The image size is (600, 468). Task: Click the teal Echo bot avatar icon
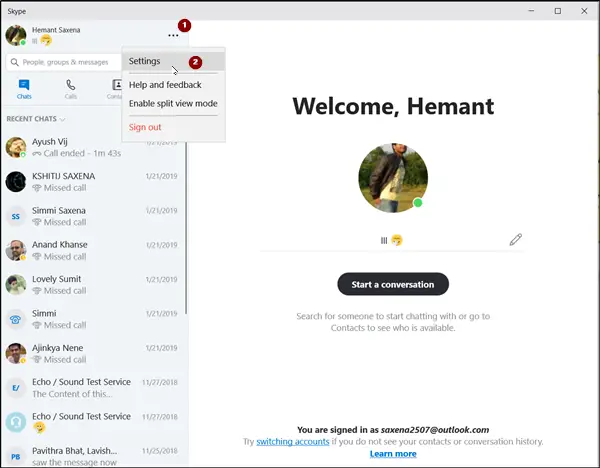pyautogui.click(x=16, y=422)
